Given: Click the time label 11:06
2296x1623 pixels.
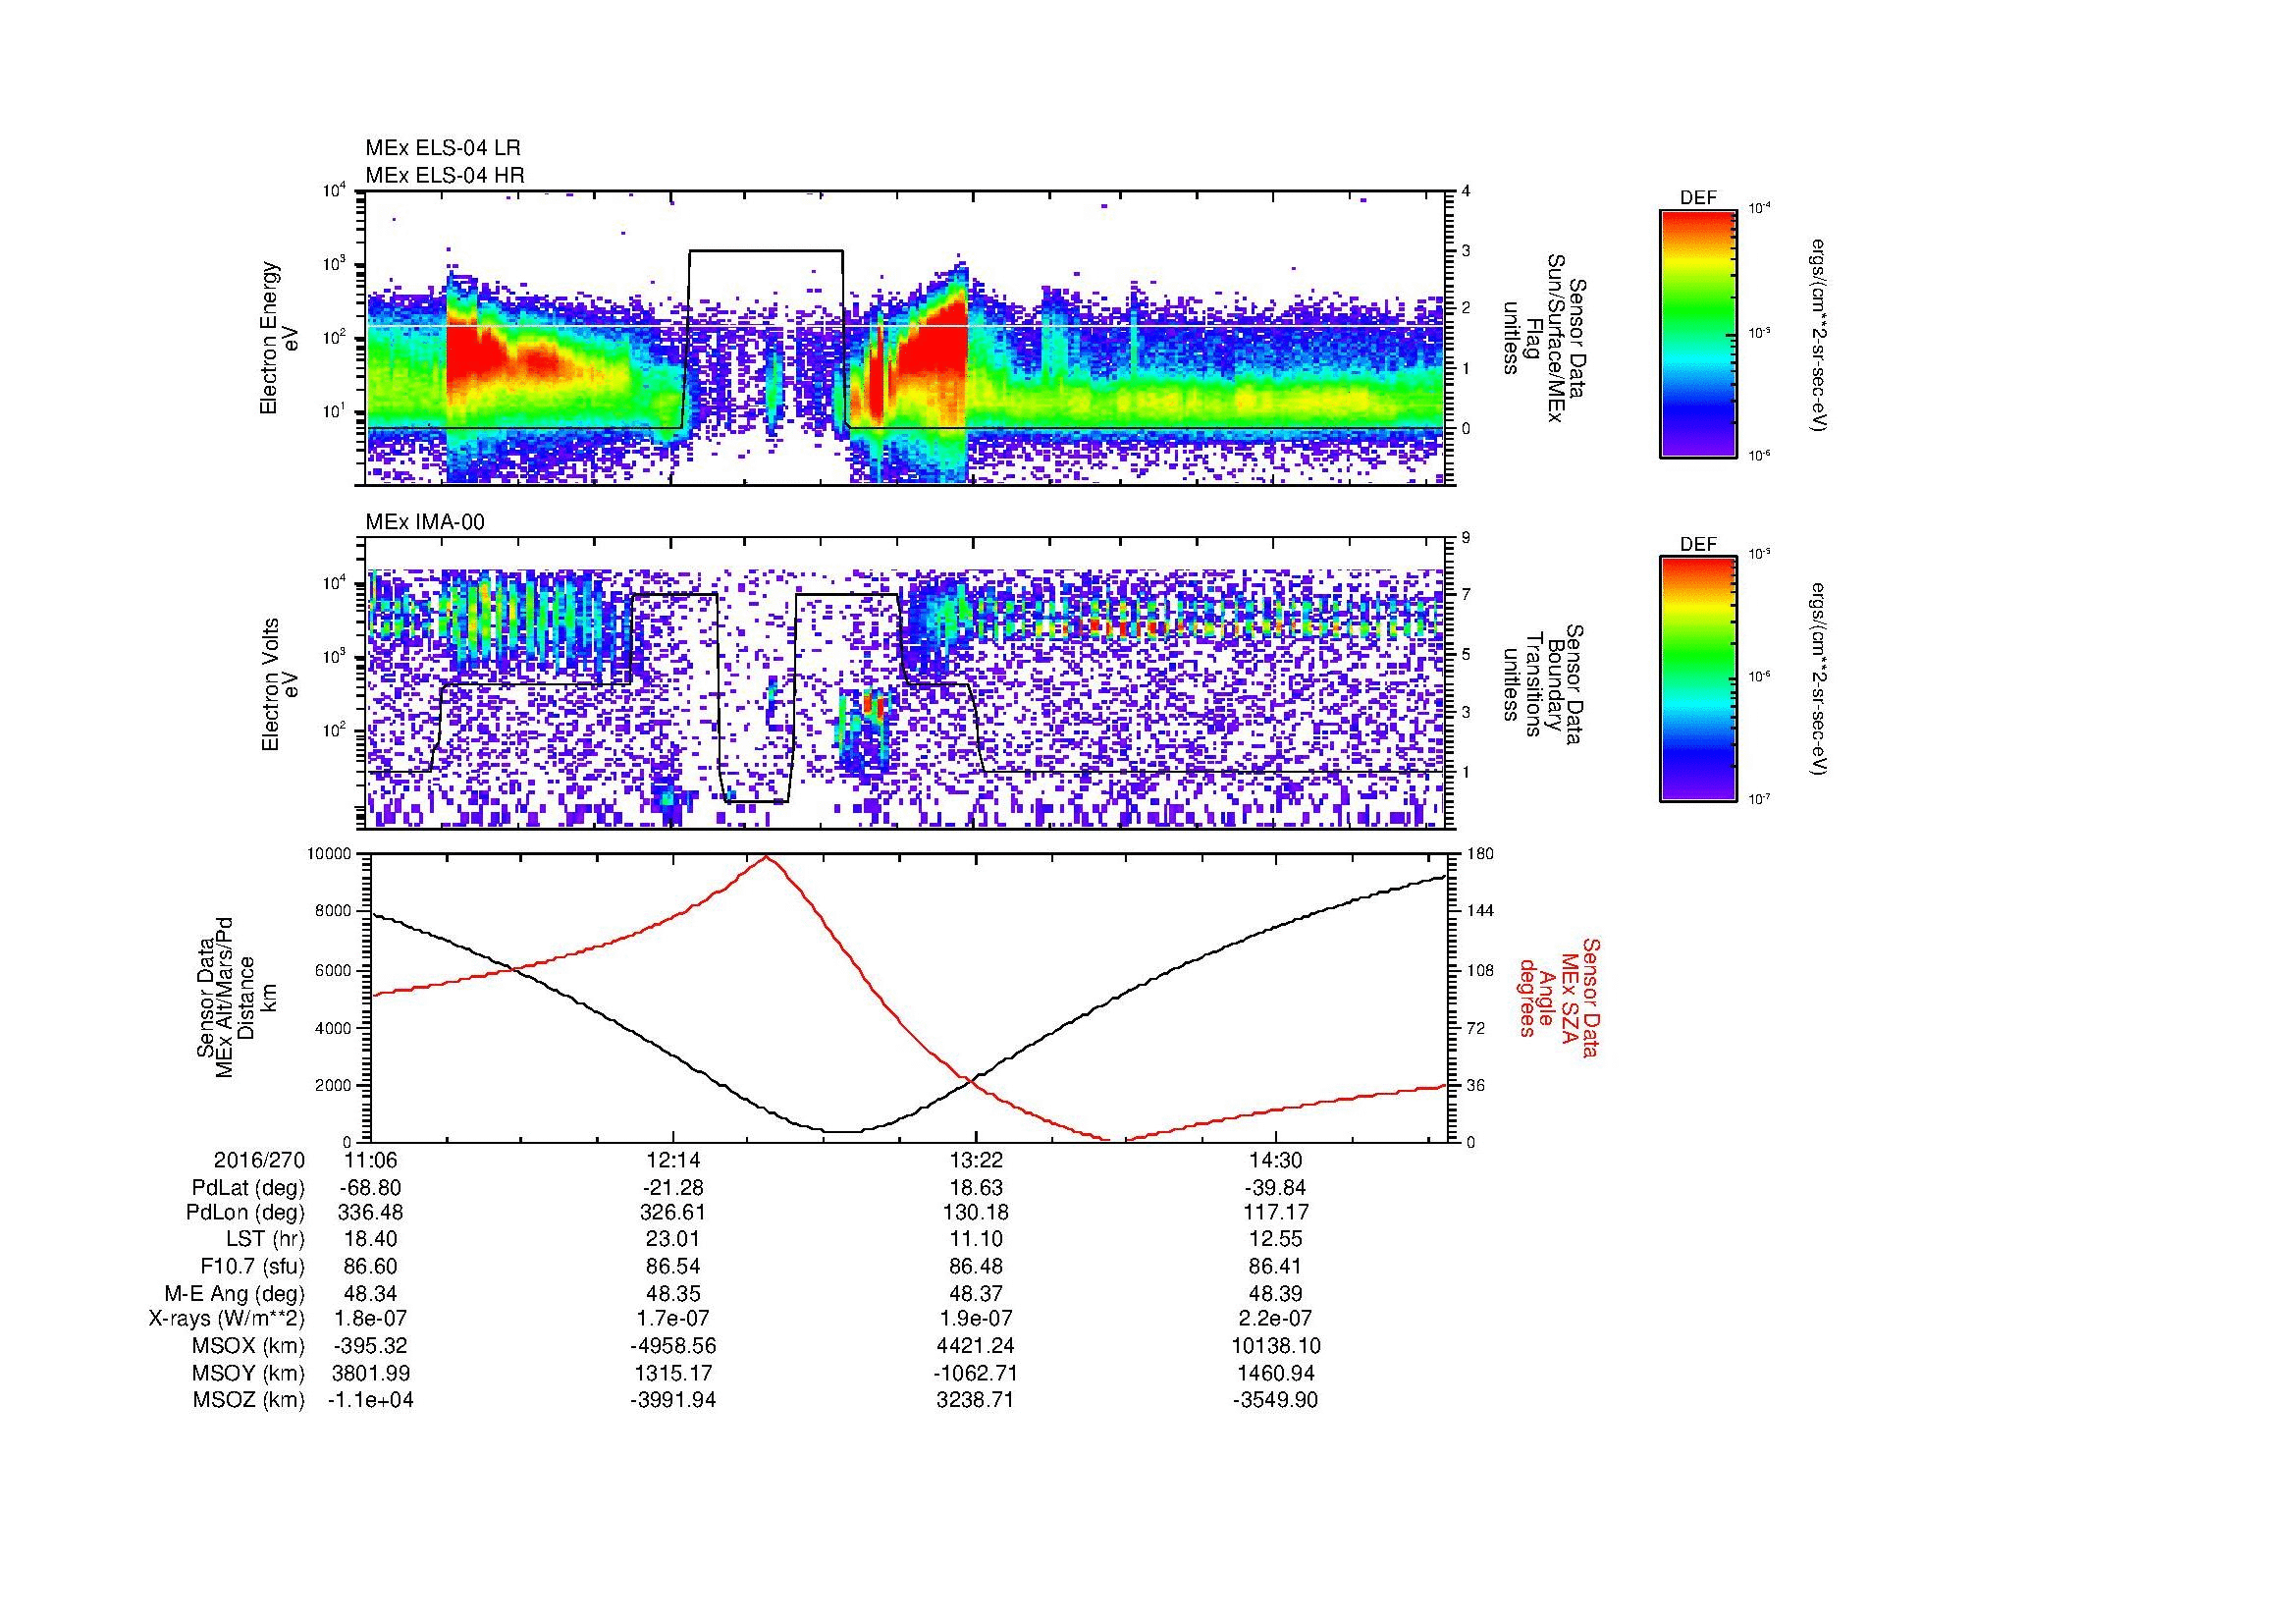Looking at the screenshot, I should click(370, 1160).
